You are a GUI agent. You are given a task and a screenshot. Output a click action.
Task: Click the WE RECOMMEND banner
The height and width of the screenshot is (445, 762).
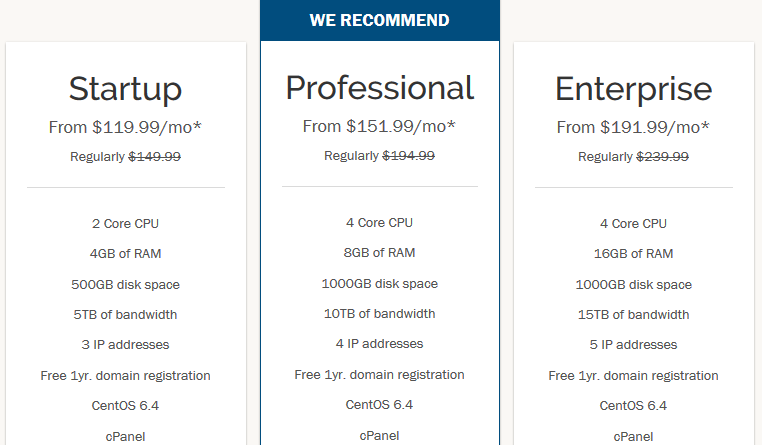pos(380,20)
